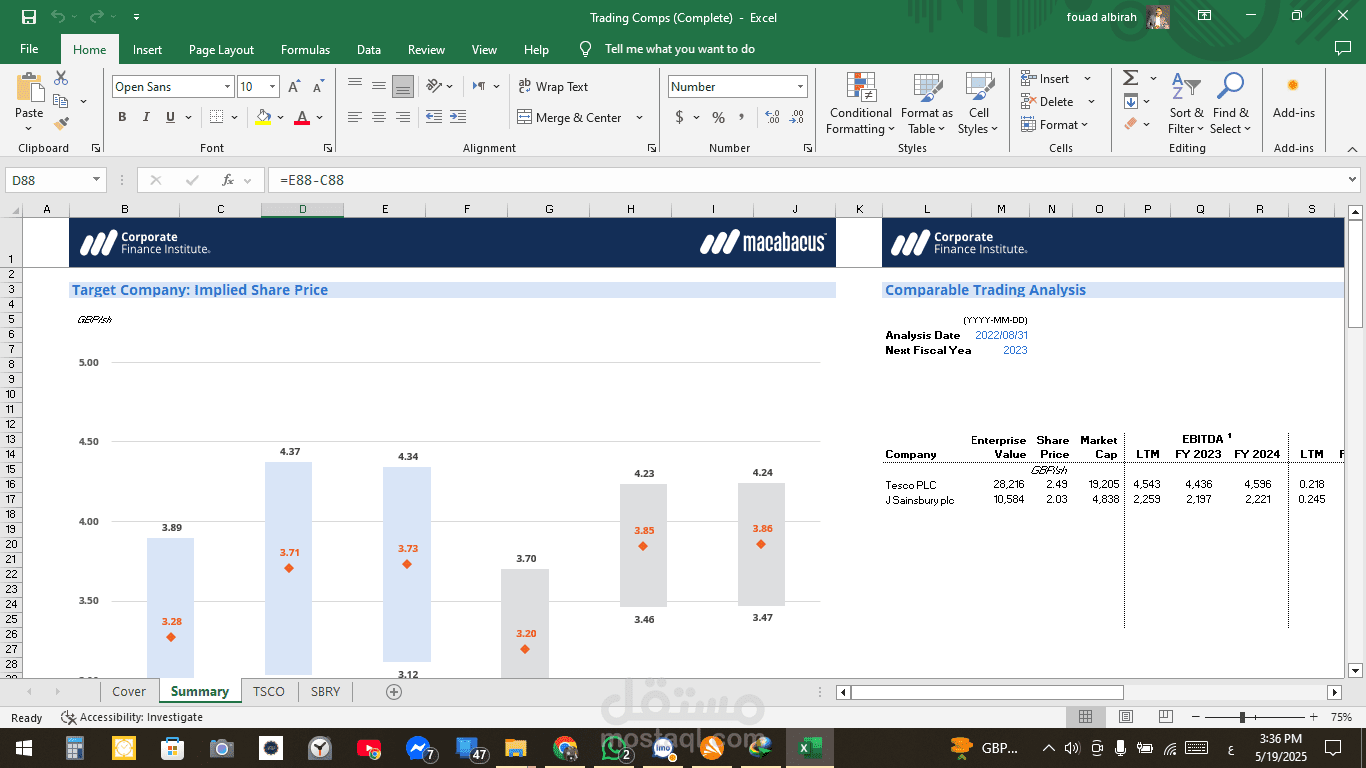This screenshot has height=768, width=1366.
Task: Click the Increase Decimal icon
Action: [x=772, y=118]
